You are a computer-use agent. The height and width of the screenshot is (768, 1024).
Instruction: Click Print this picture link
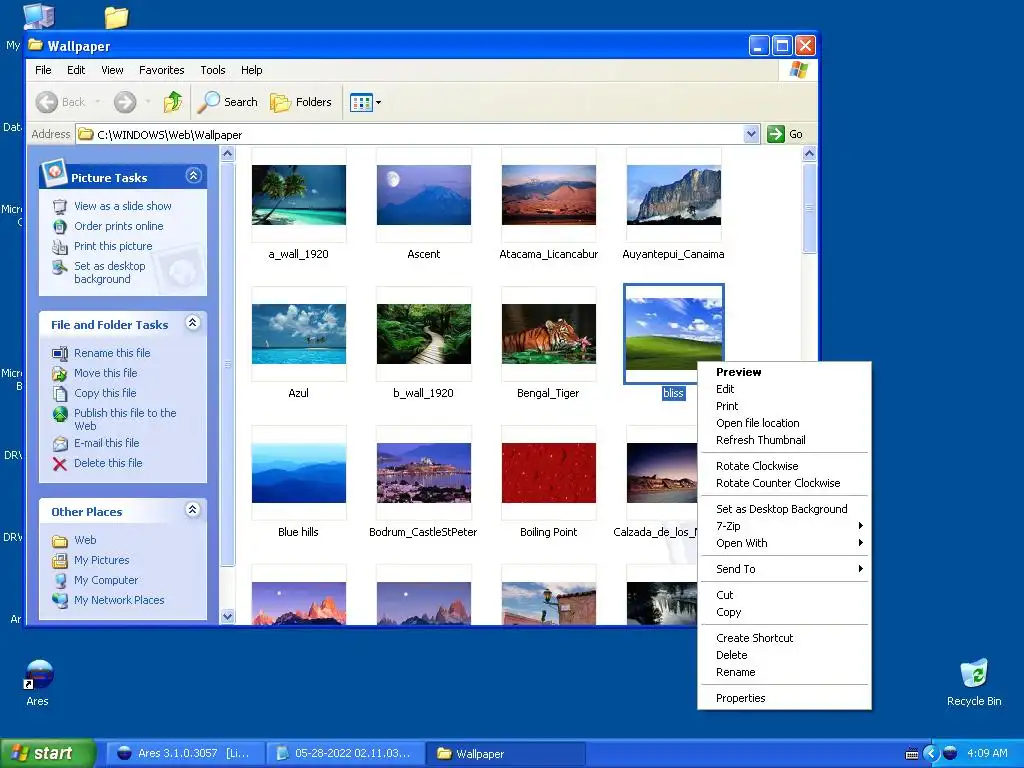tap(113, 246)
